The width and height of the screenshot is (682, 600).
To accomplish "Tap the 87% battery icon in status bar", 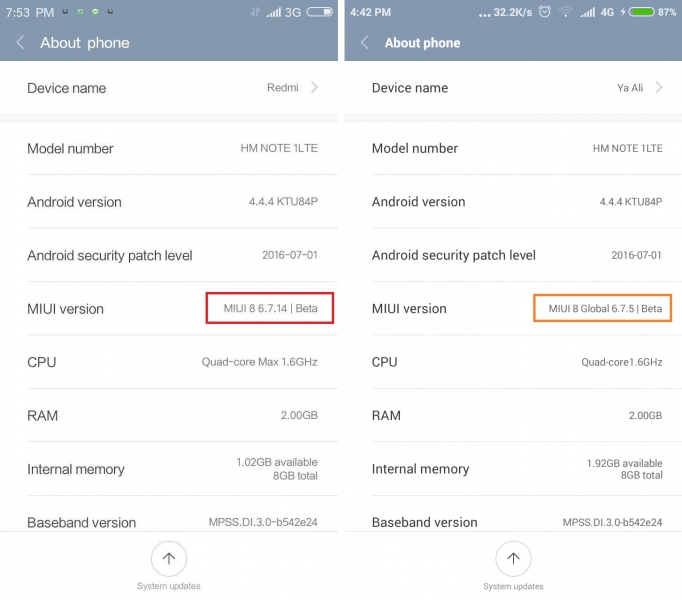I will 644,12.
